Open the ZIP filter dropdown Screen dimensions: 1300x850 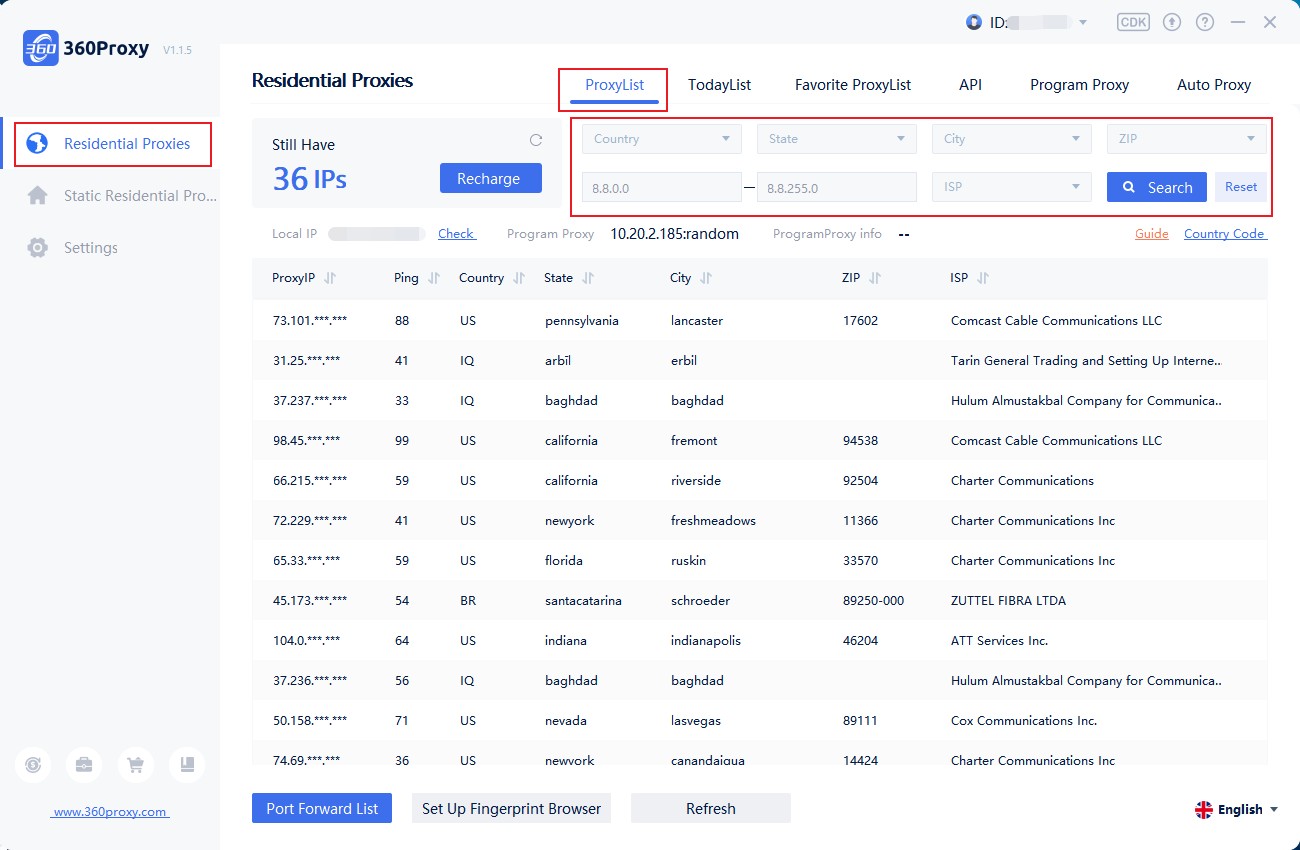[1187, 139]
